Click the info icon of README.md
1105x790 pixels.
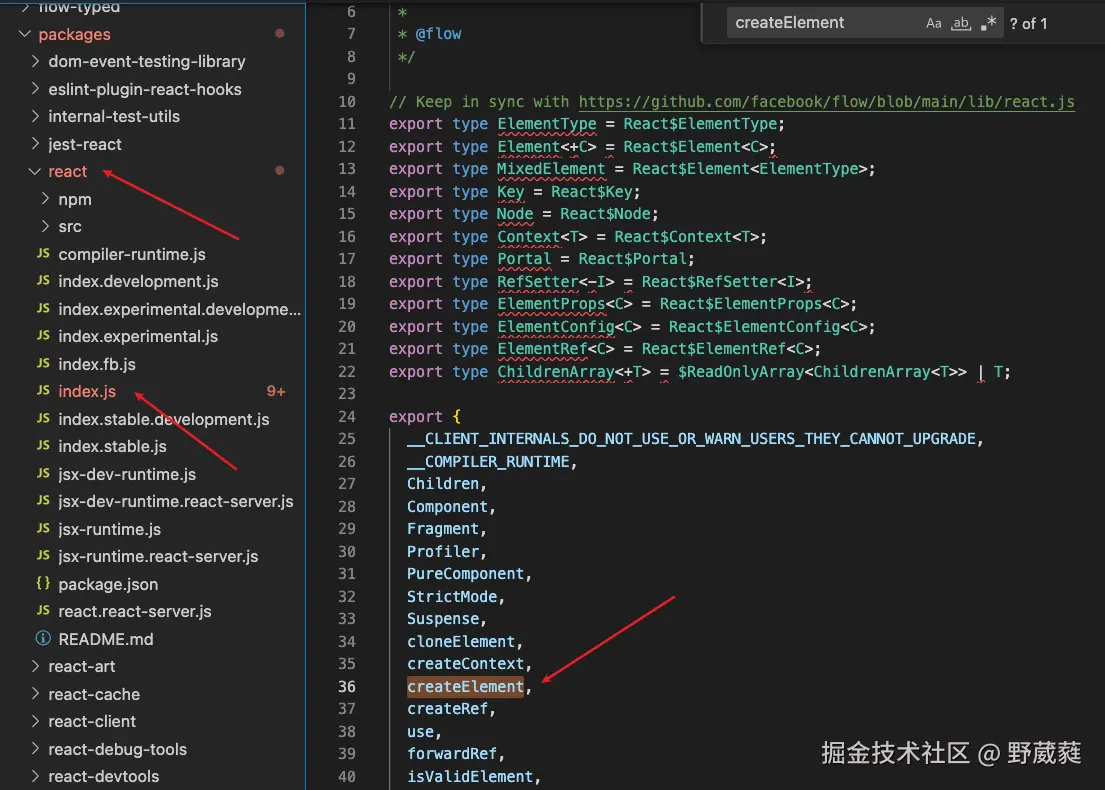click(43, 639)
